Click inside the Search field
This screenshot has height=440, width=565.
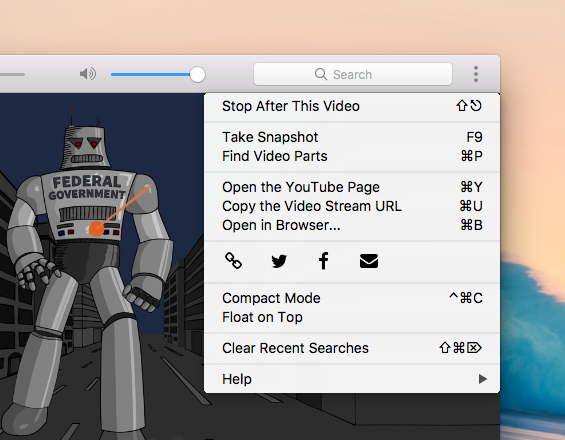(x=353, y=74)
